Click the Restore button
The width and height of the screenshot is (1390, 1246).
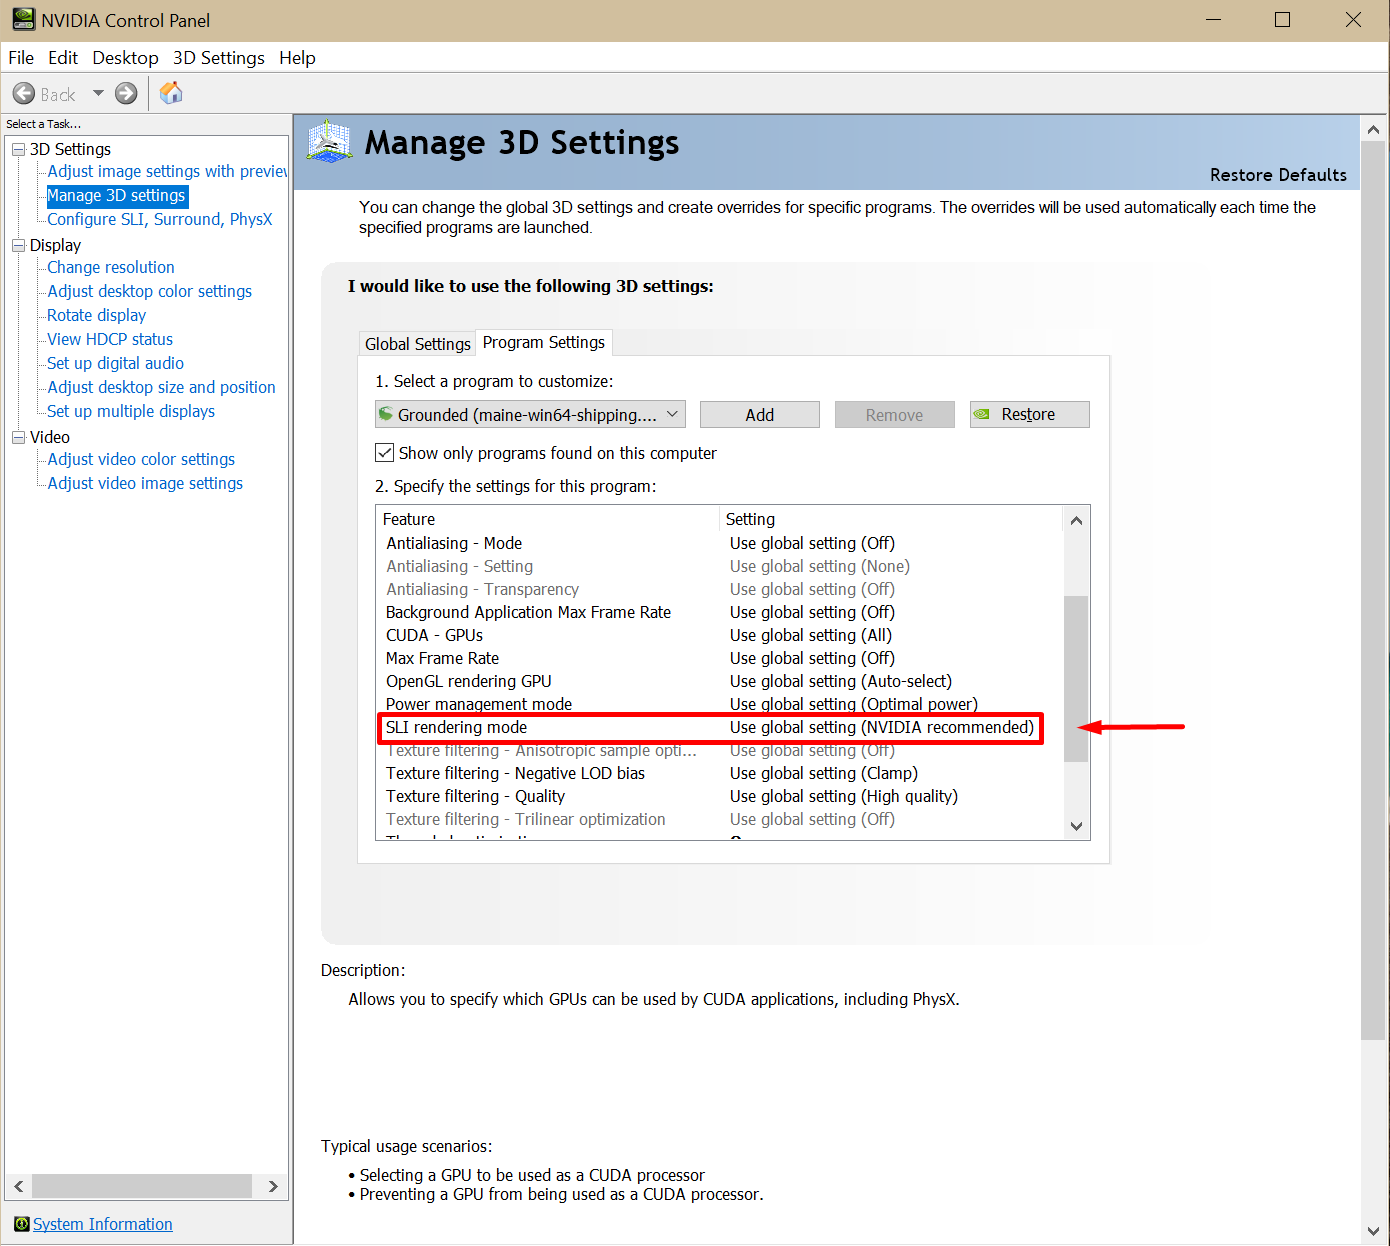pyautogui.click(x=1030, y=415)
